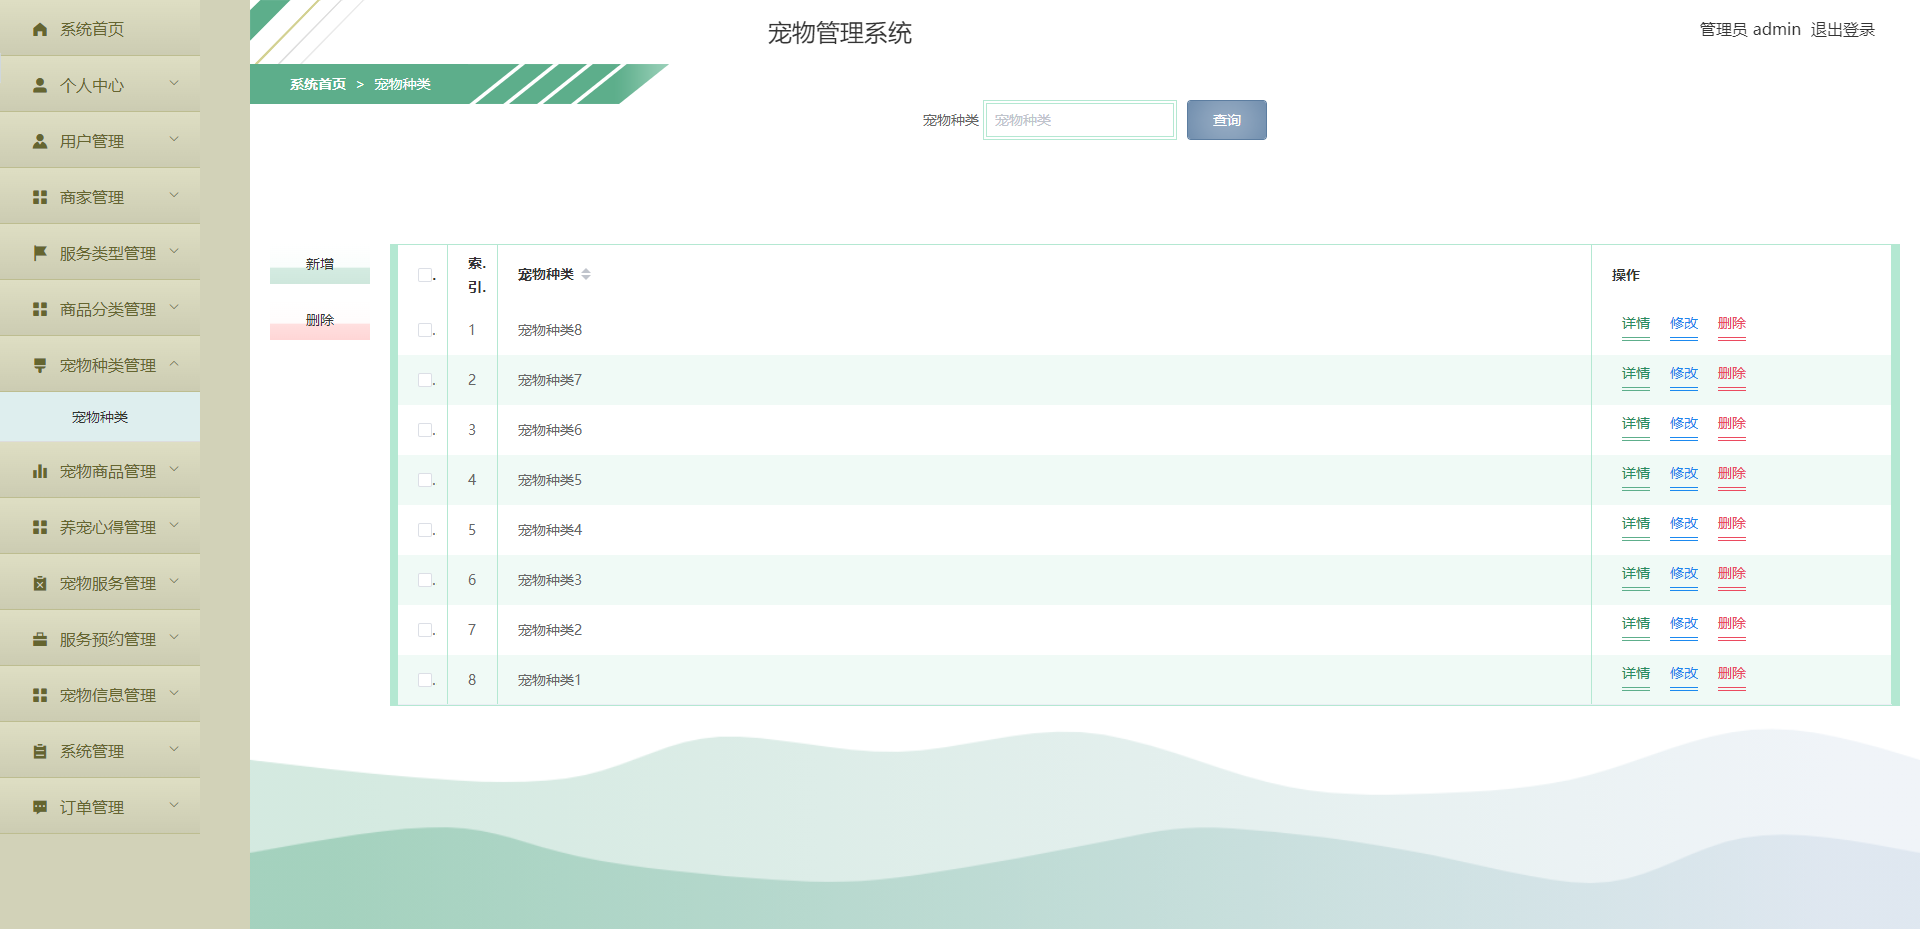Expand the 用户管理 menu chevron
The width and height of the screenshot is (1920, 929).
(x=176, y=140)
